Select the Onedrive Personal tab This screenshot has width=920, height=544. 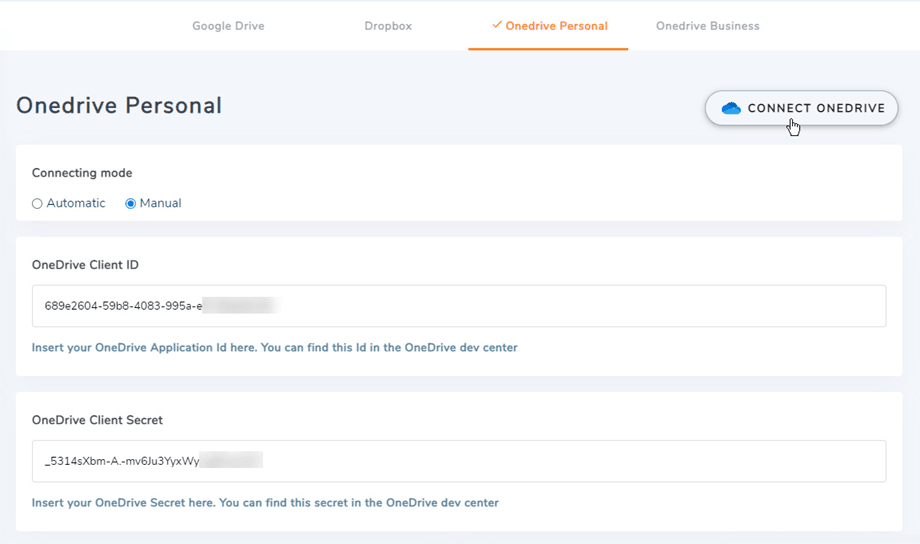[x=556, y=26]
